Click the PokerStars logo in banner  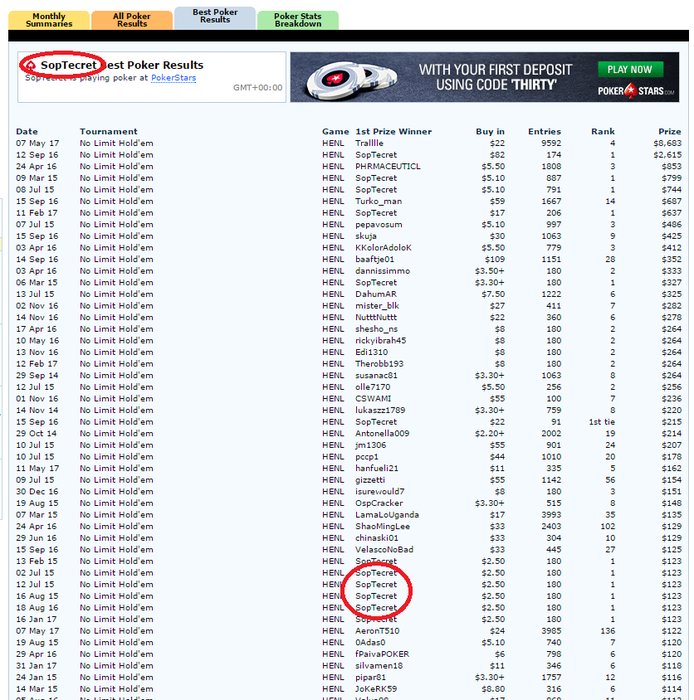[x=636, y=91]
